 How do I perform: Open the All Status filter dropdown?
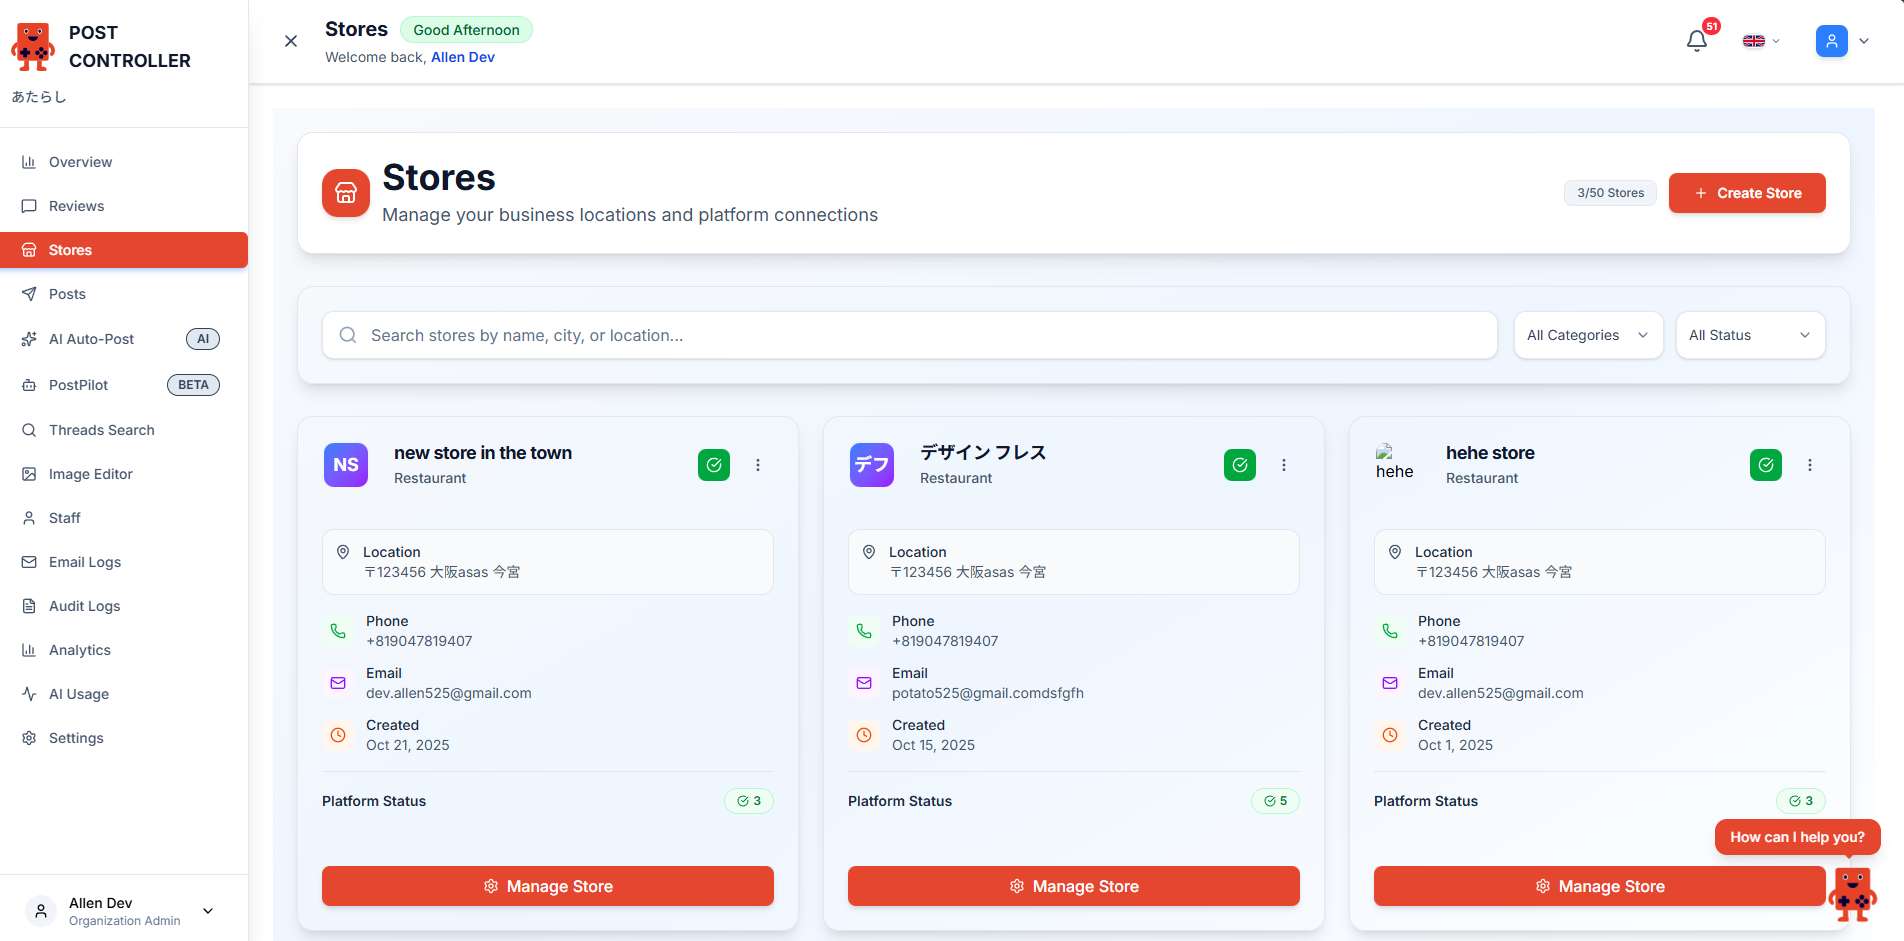click(1749, 335)
